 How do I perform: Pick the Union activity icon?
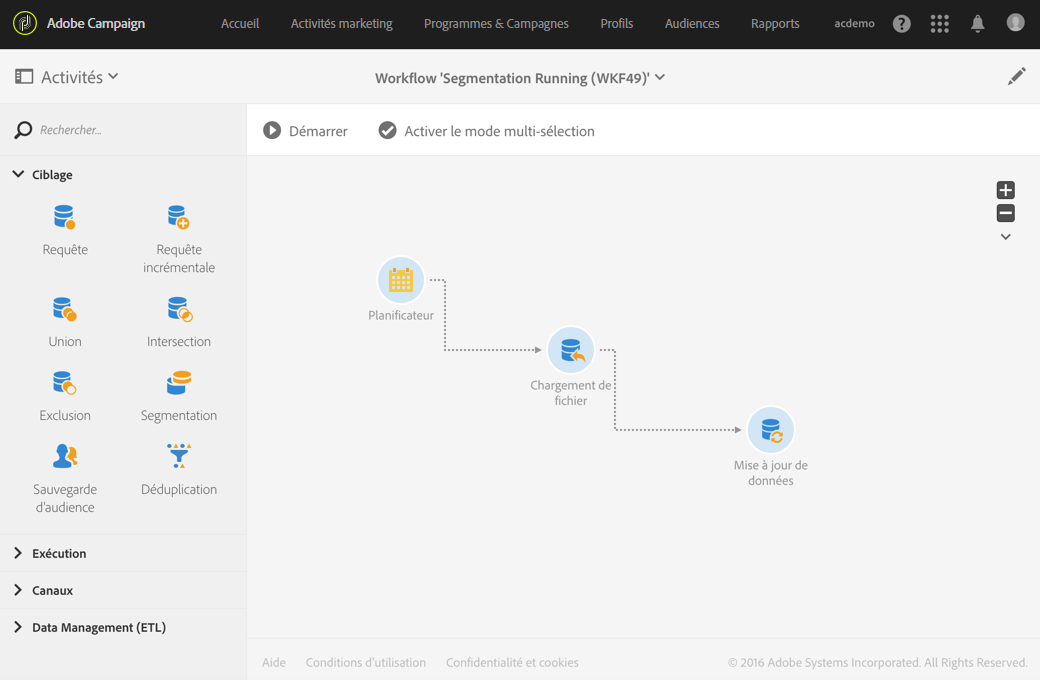(x=65, y=309)
